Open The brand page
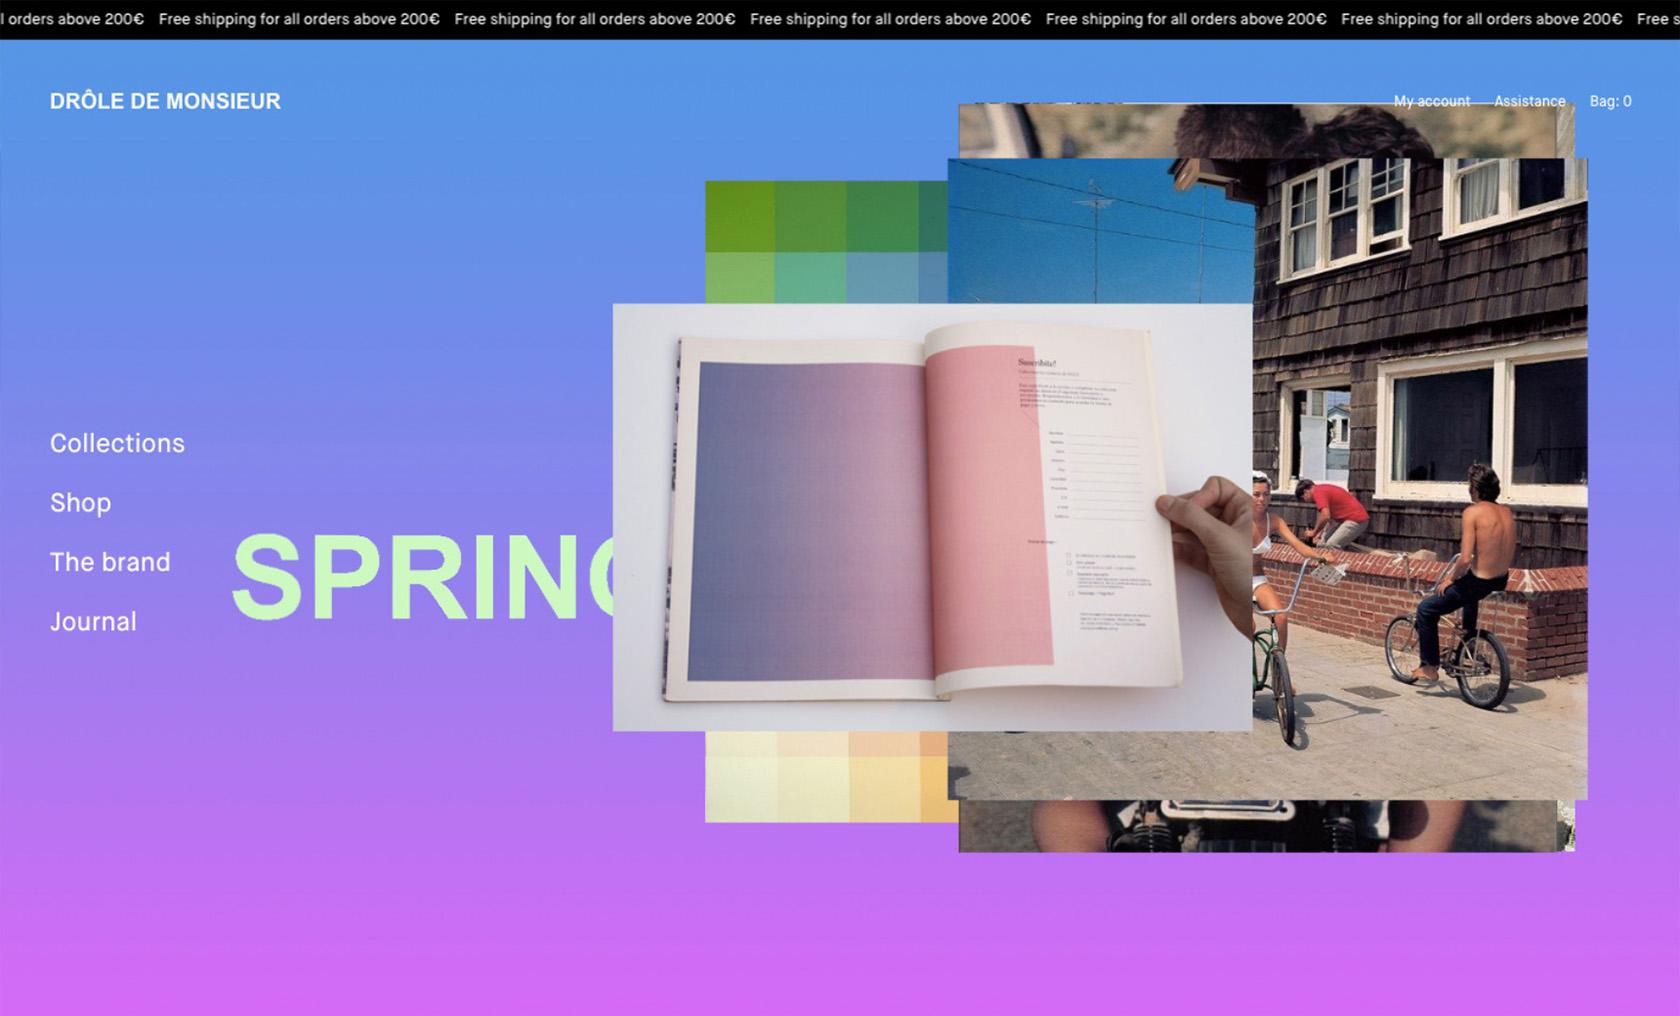The image size is (1680, 1016). (110, 562)
